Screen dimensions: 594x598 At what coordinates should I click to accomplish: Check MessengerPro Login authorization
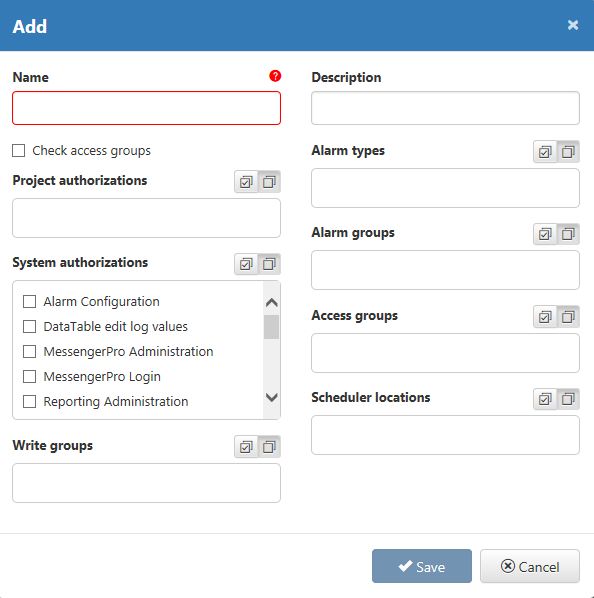pos(30,376)
